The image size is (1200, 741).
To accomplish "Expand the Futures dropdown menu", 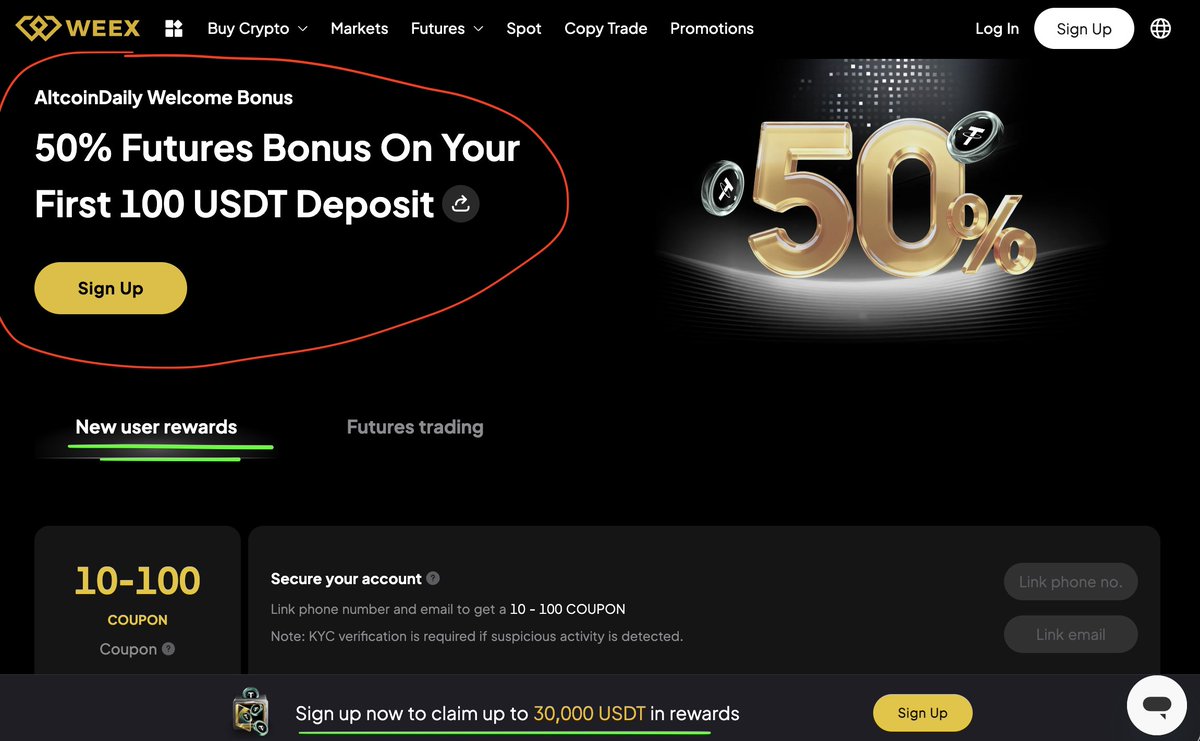I will [x=447, y=28].
